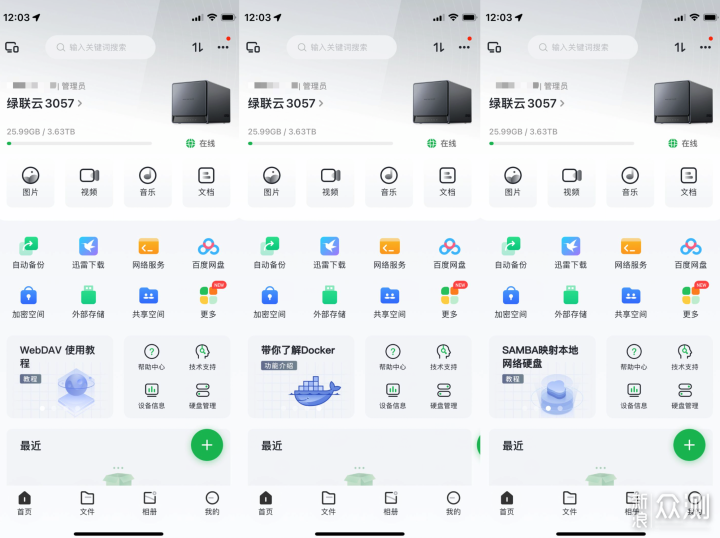Open 视频 category in the left screenshot
Image resolution: width=720 pixels, height=538 pixels.
click(x=89, y=182)
